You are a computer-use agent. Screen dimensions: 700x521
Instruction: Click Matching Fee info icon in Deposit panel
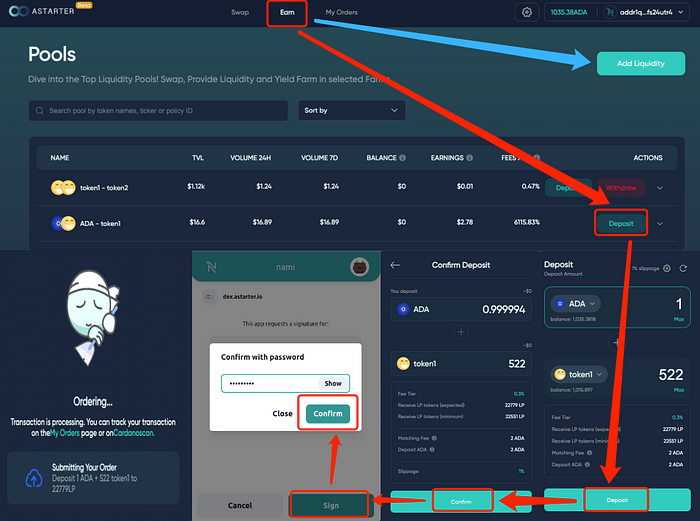(589, 453)
